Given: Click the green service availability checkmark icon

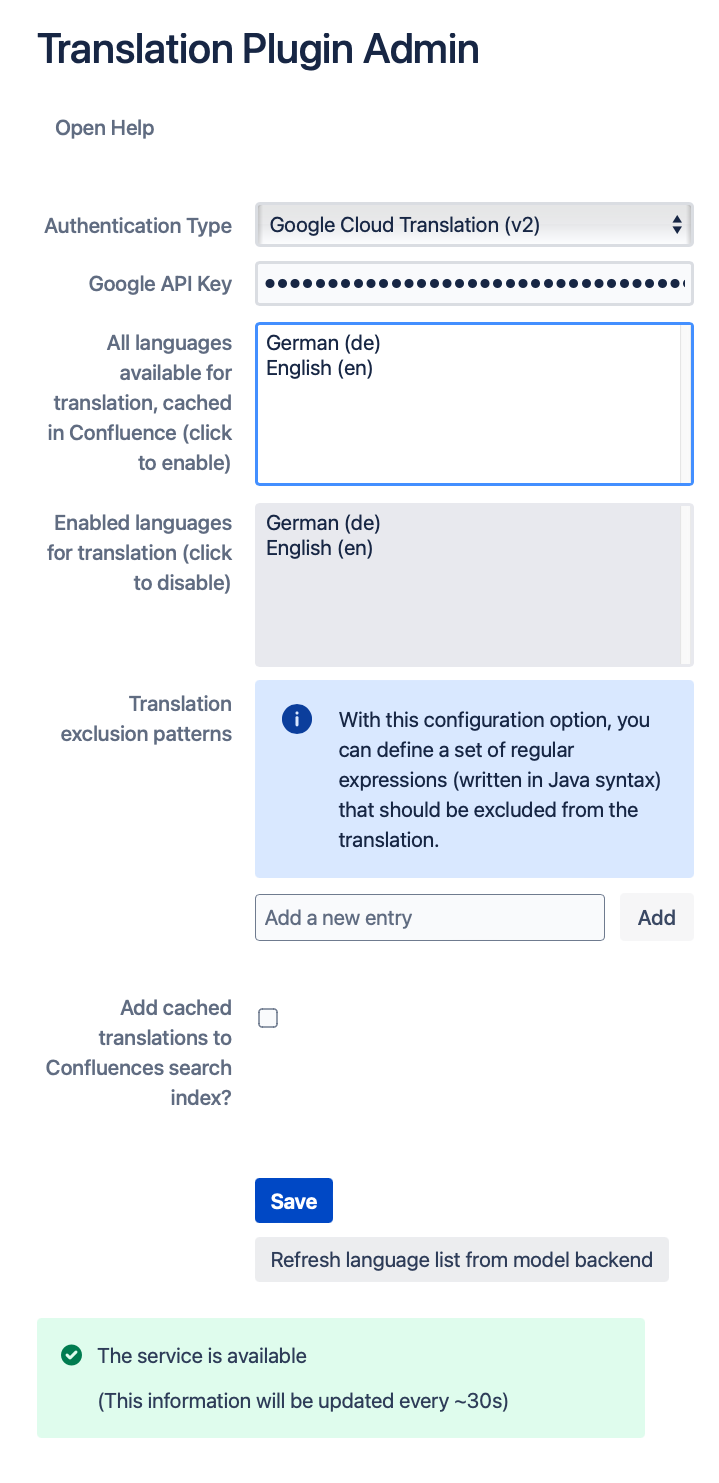Looking at the screenshot, I should click(x=70, y=1355).
